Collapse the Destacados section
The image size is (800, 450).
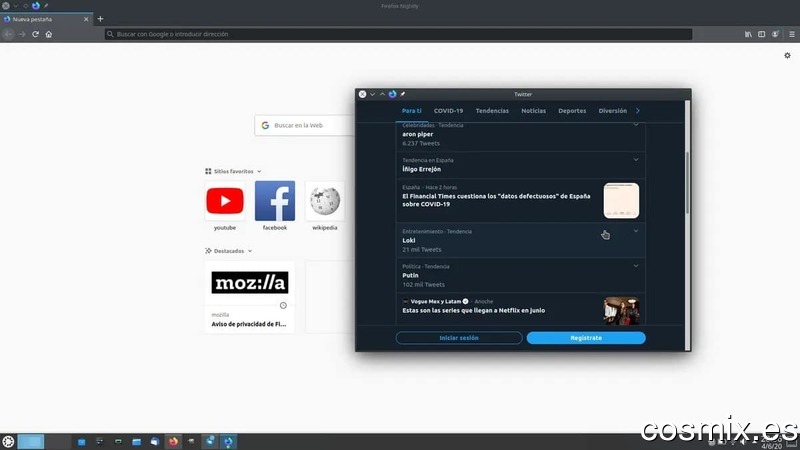coord(229,251)
